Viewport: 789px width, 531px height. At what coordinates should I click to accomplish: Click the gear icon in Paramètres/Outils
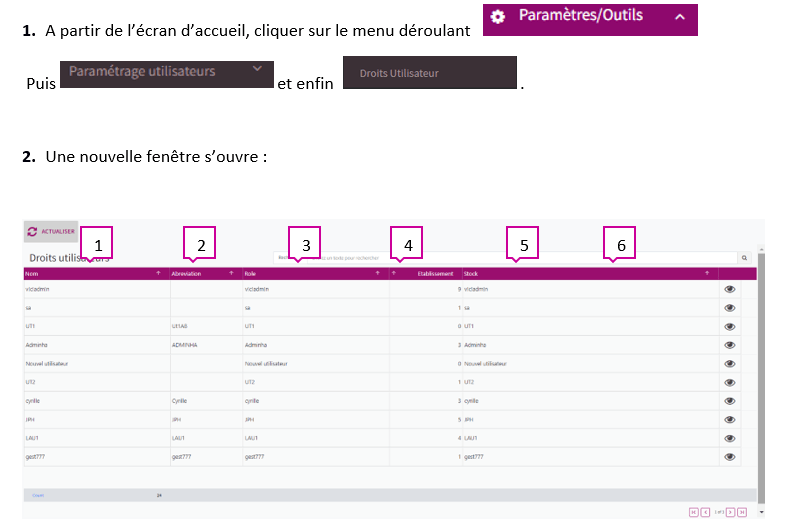(x=498, y=17)
